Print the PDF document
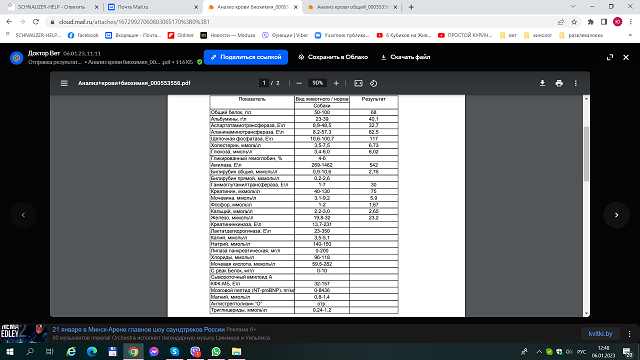640x360 pixels. 559,83
